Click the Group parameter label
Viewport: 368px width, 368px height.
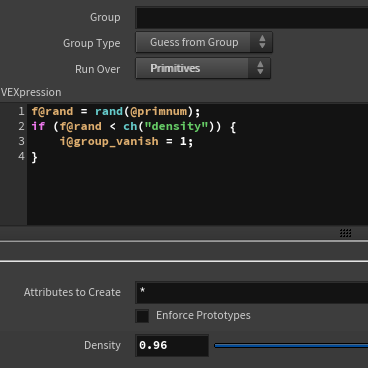pyautogui.click(x=105, y=17)
